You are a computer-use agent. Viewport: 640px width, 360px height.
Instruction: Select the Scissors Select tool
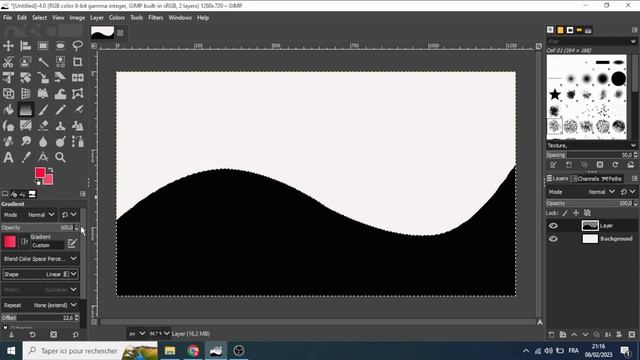point(8,62)
